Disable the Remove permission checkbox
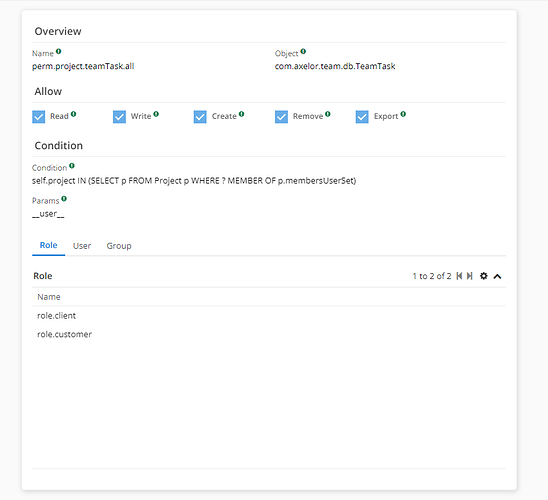 (281, 117)
